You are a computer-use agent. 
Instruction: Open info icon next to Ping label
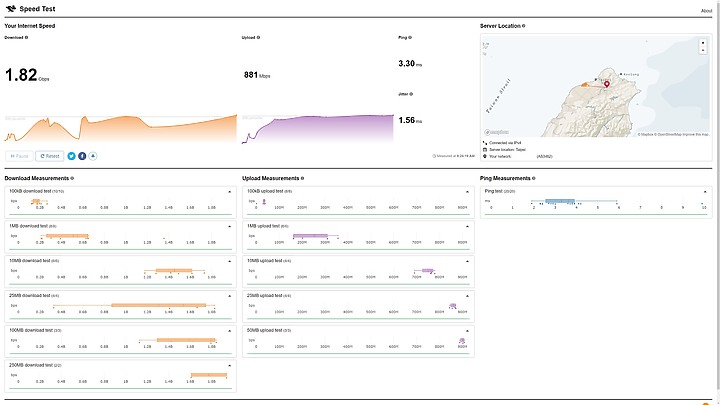(410, 38)
